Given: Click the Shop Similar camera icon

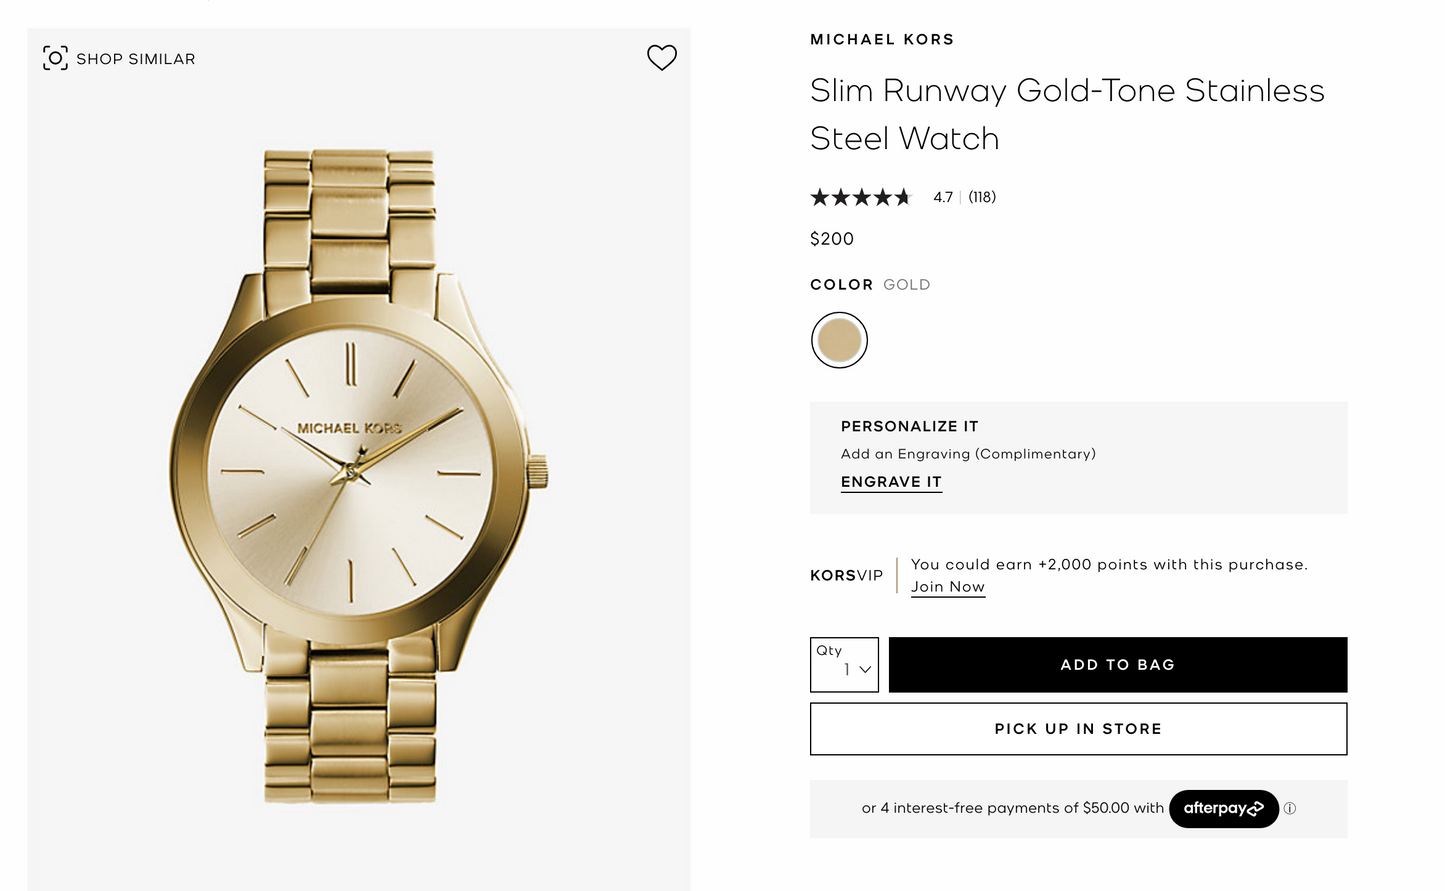Looking at the screenshot, I should point(56,58).
